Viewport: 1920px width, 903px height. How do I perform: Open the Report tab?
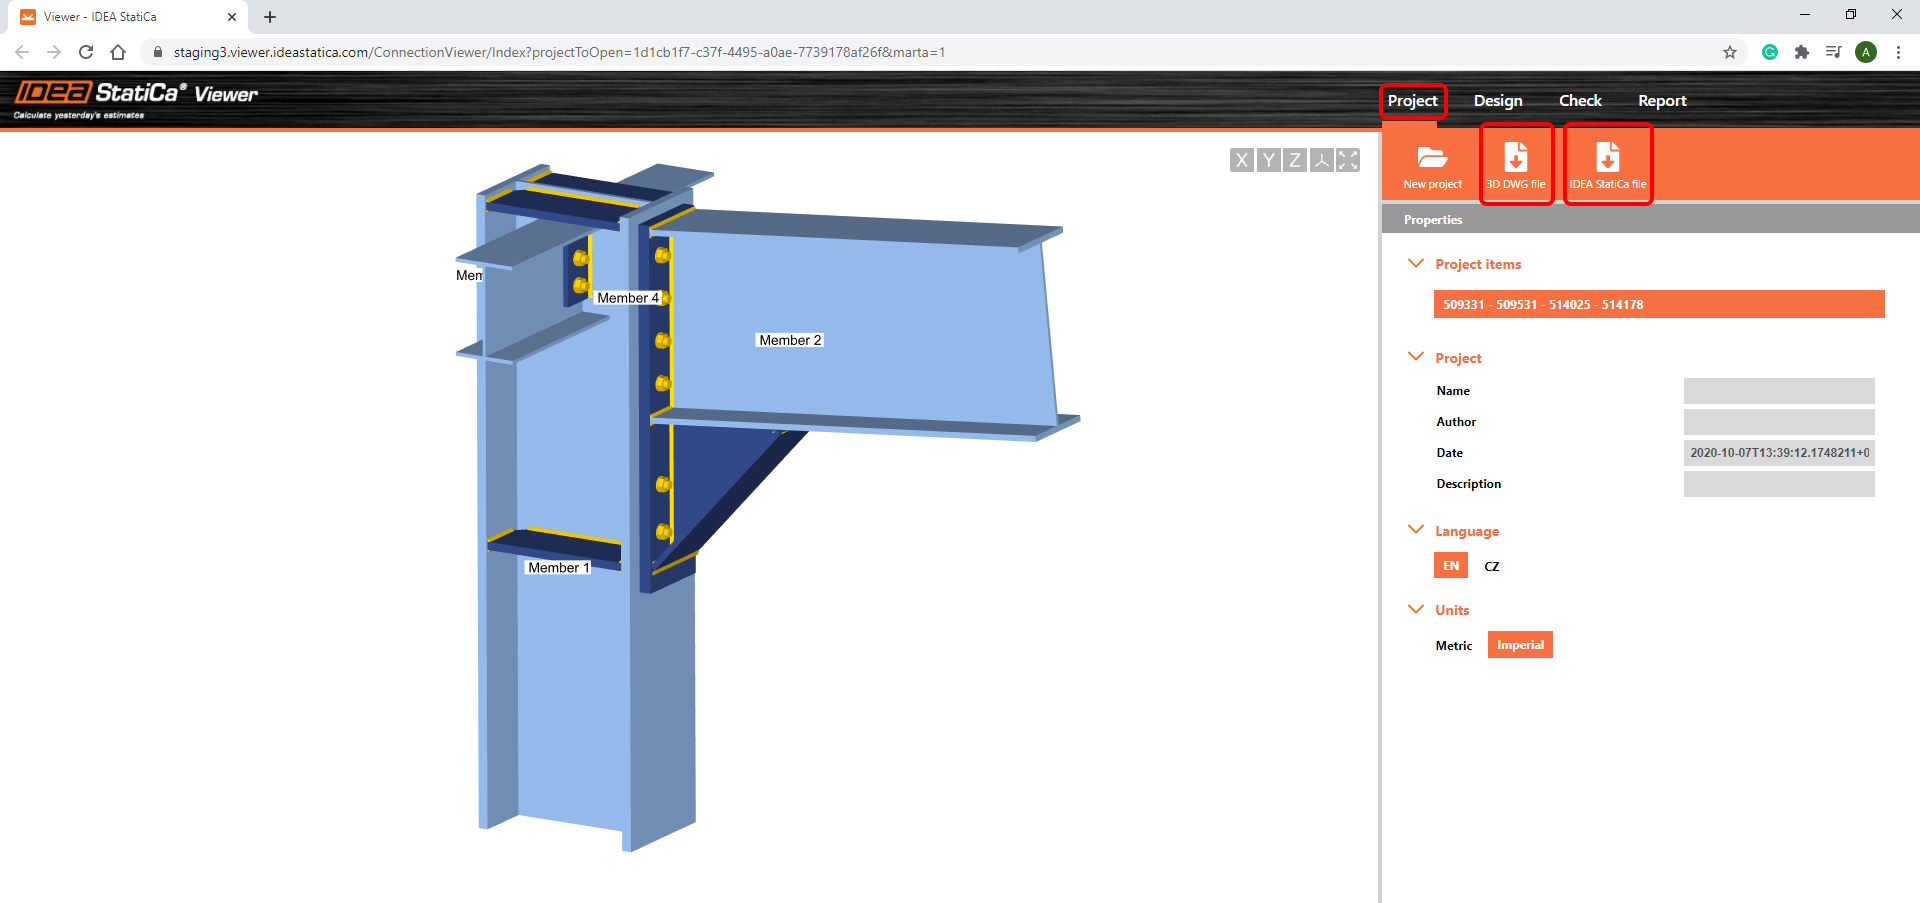point(1661,101)
